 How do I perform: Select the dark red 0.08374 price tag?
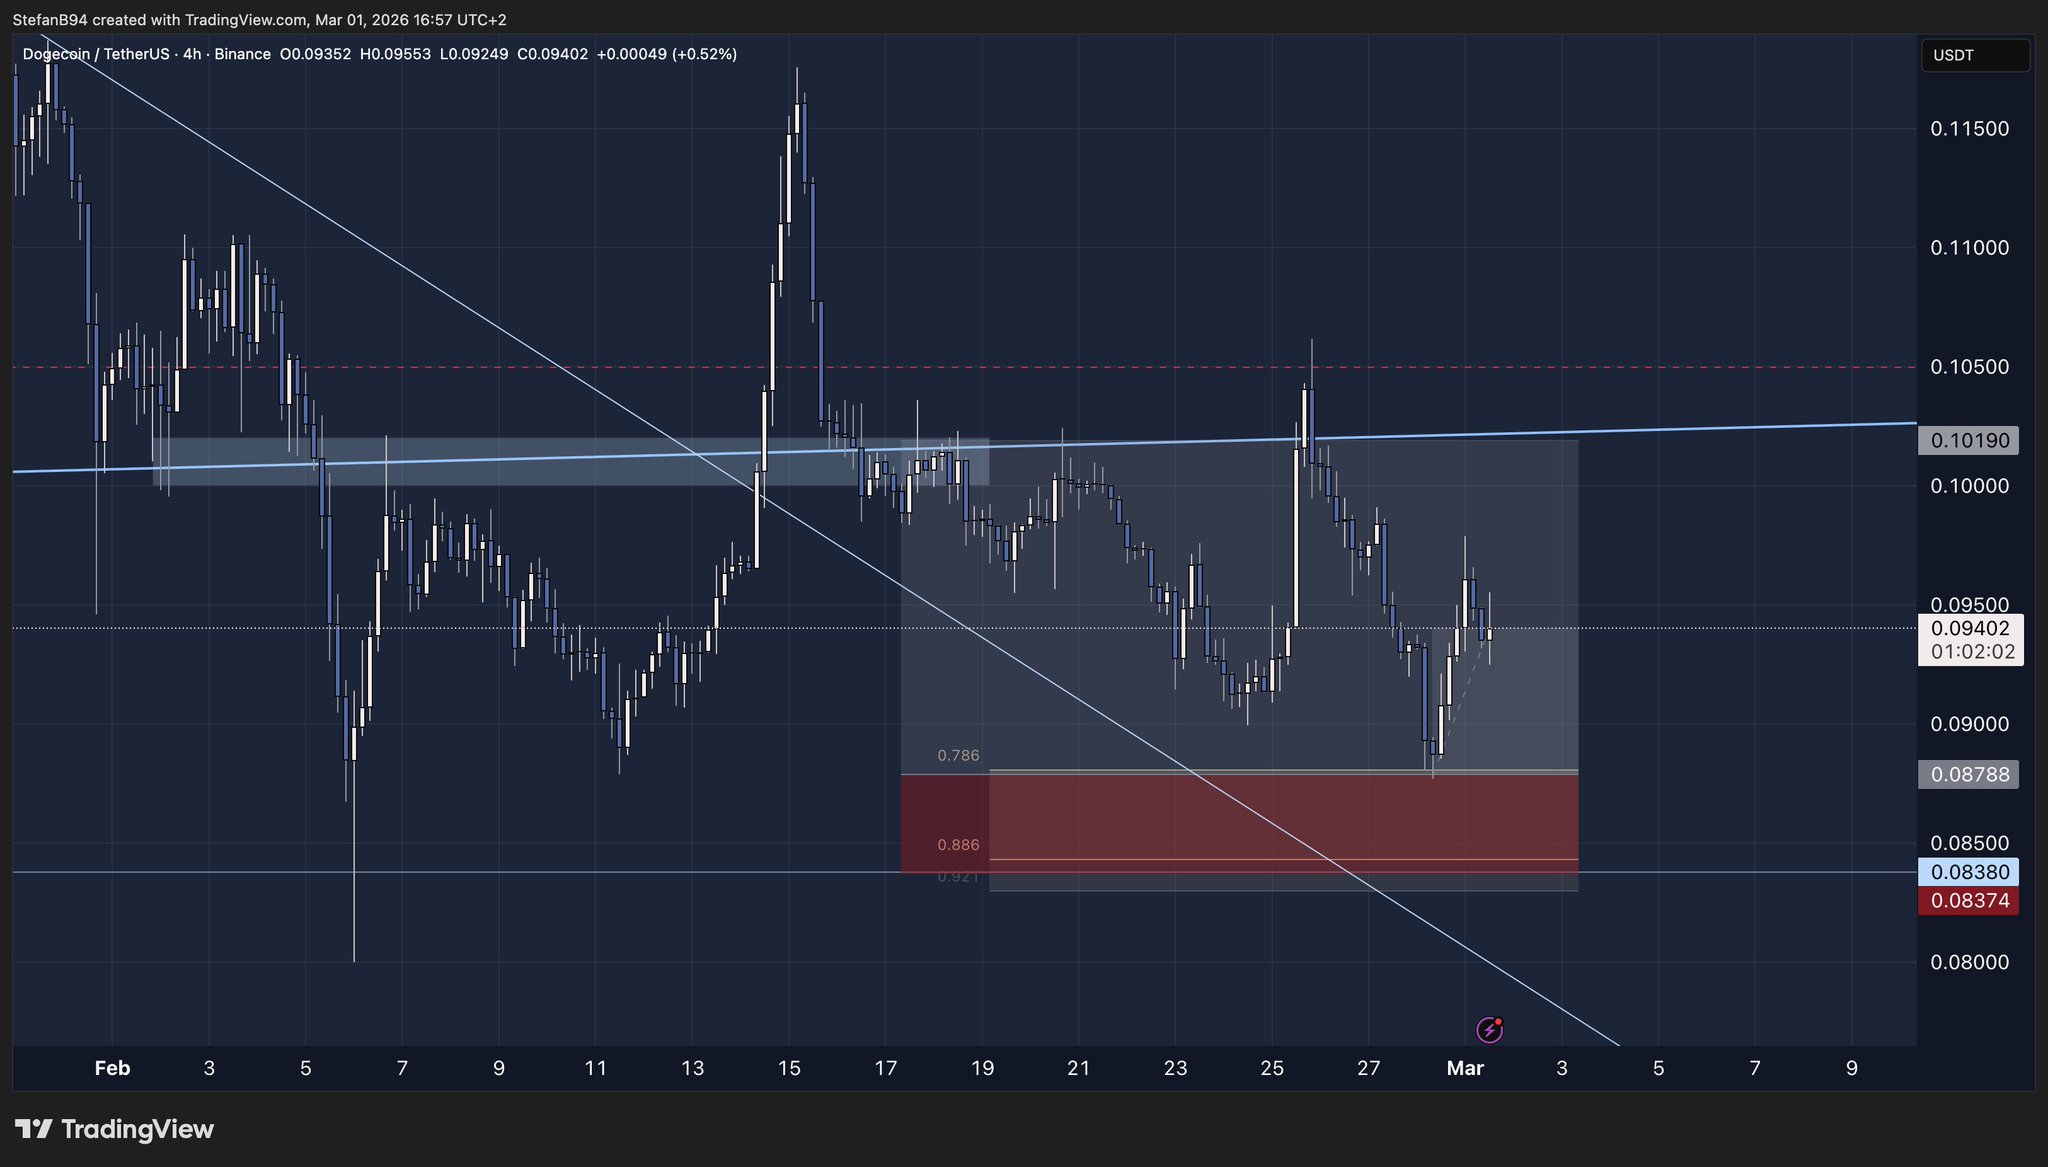pyautogui.click(x=1968, y=900)
